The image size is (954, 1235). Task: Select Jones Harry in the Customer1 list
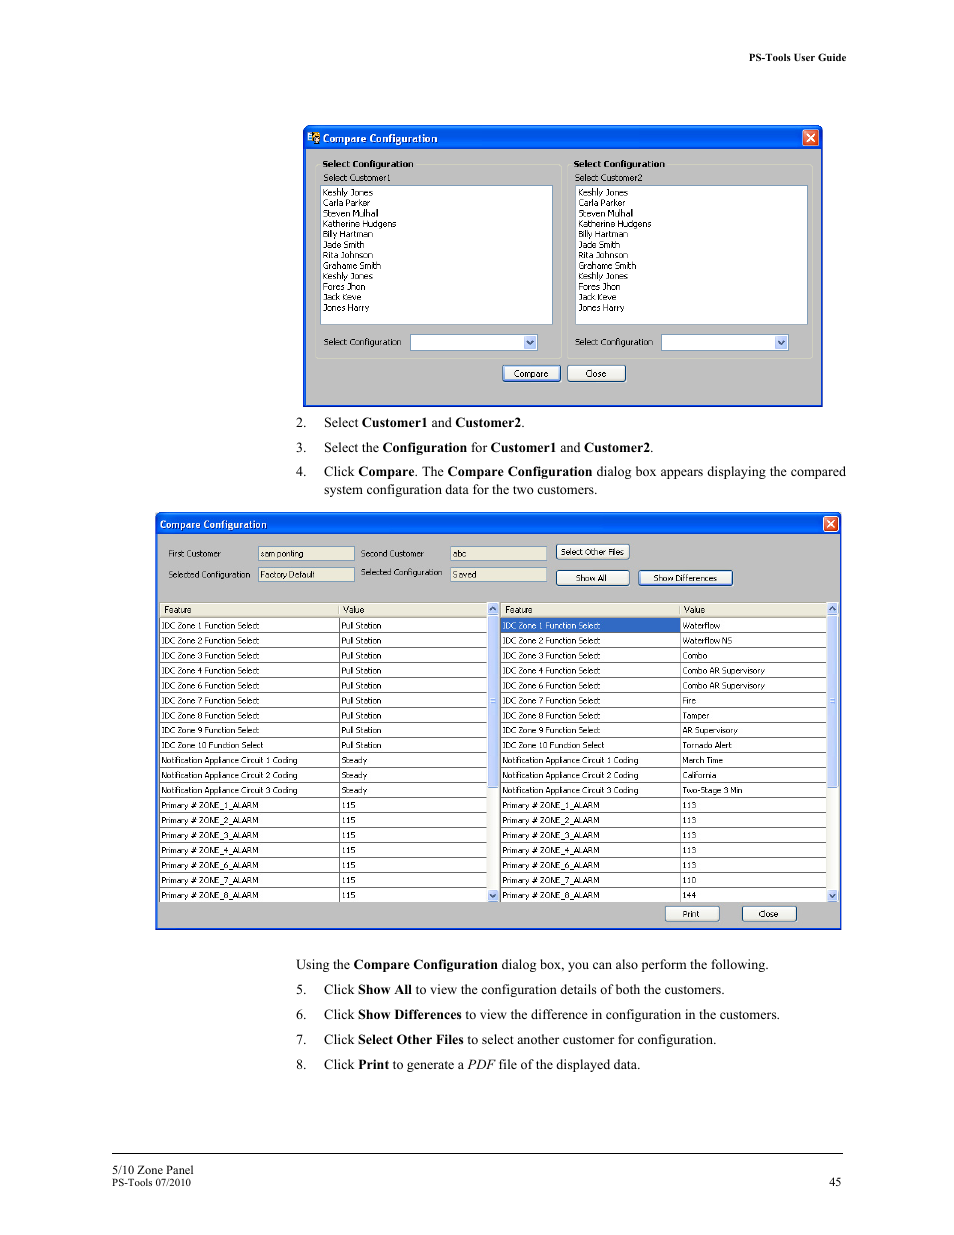[345, 308]
